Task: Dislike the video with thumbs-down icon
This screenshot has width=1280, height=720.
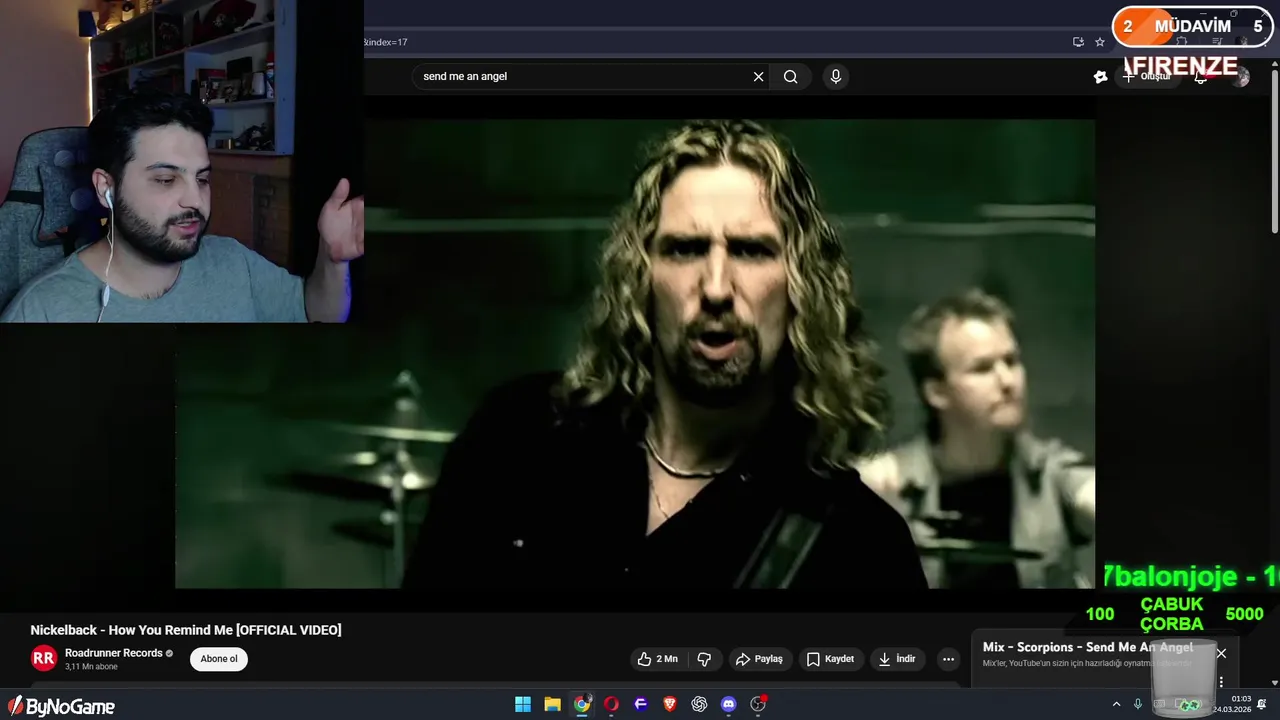Action: tap(704, 659)
